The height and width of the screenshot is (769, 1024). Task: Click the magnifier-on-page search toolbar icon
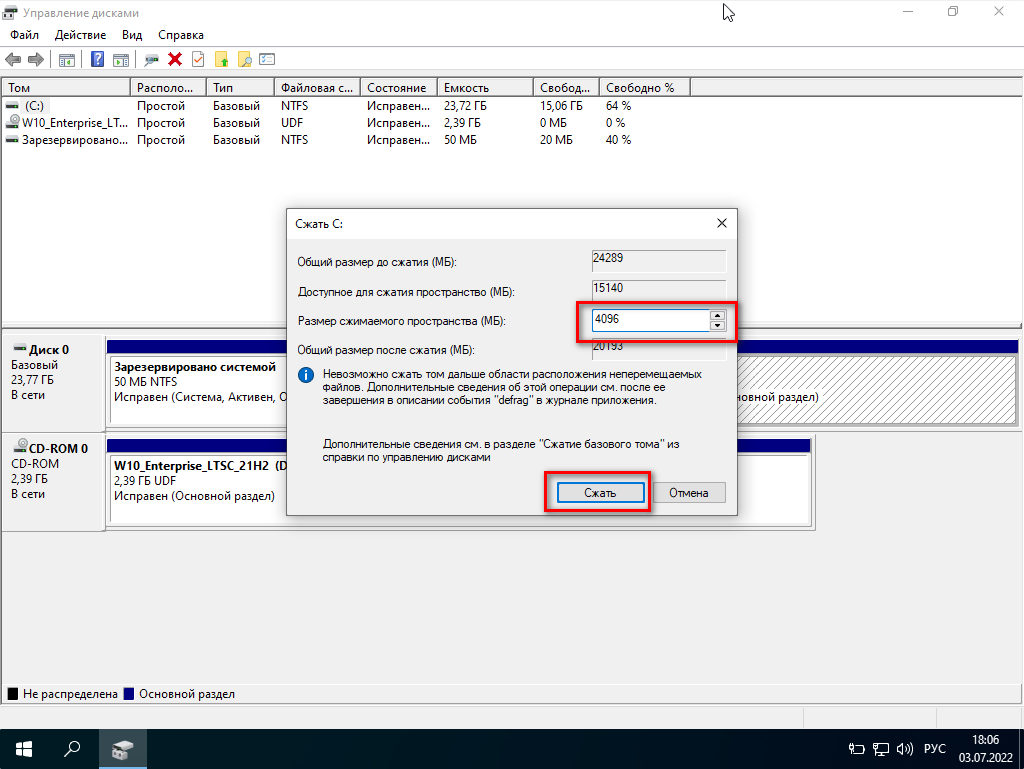tap(244, 60)
